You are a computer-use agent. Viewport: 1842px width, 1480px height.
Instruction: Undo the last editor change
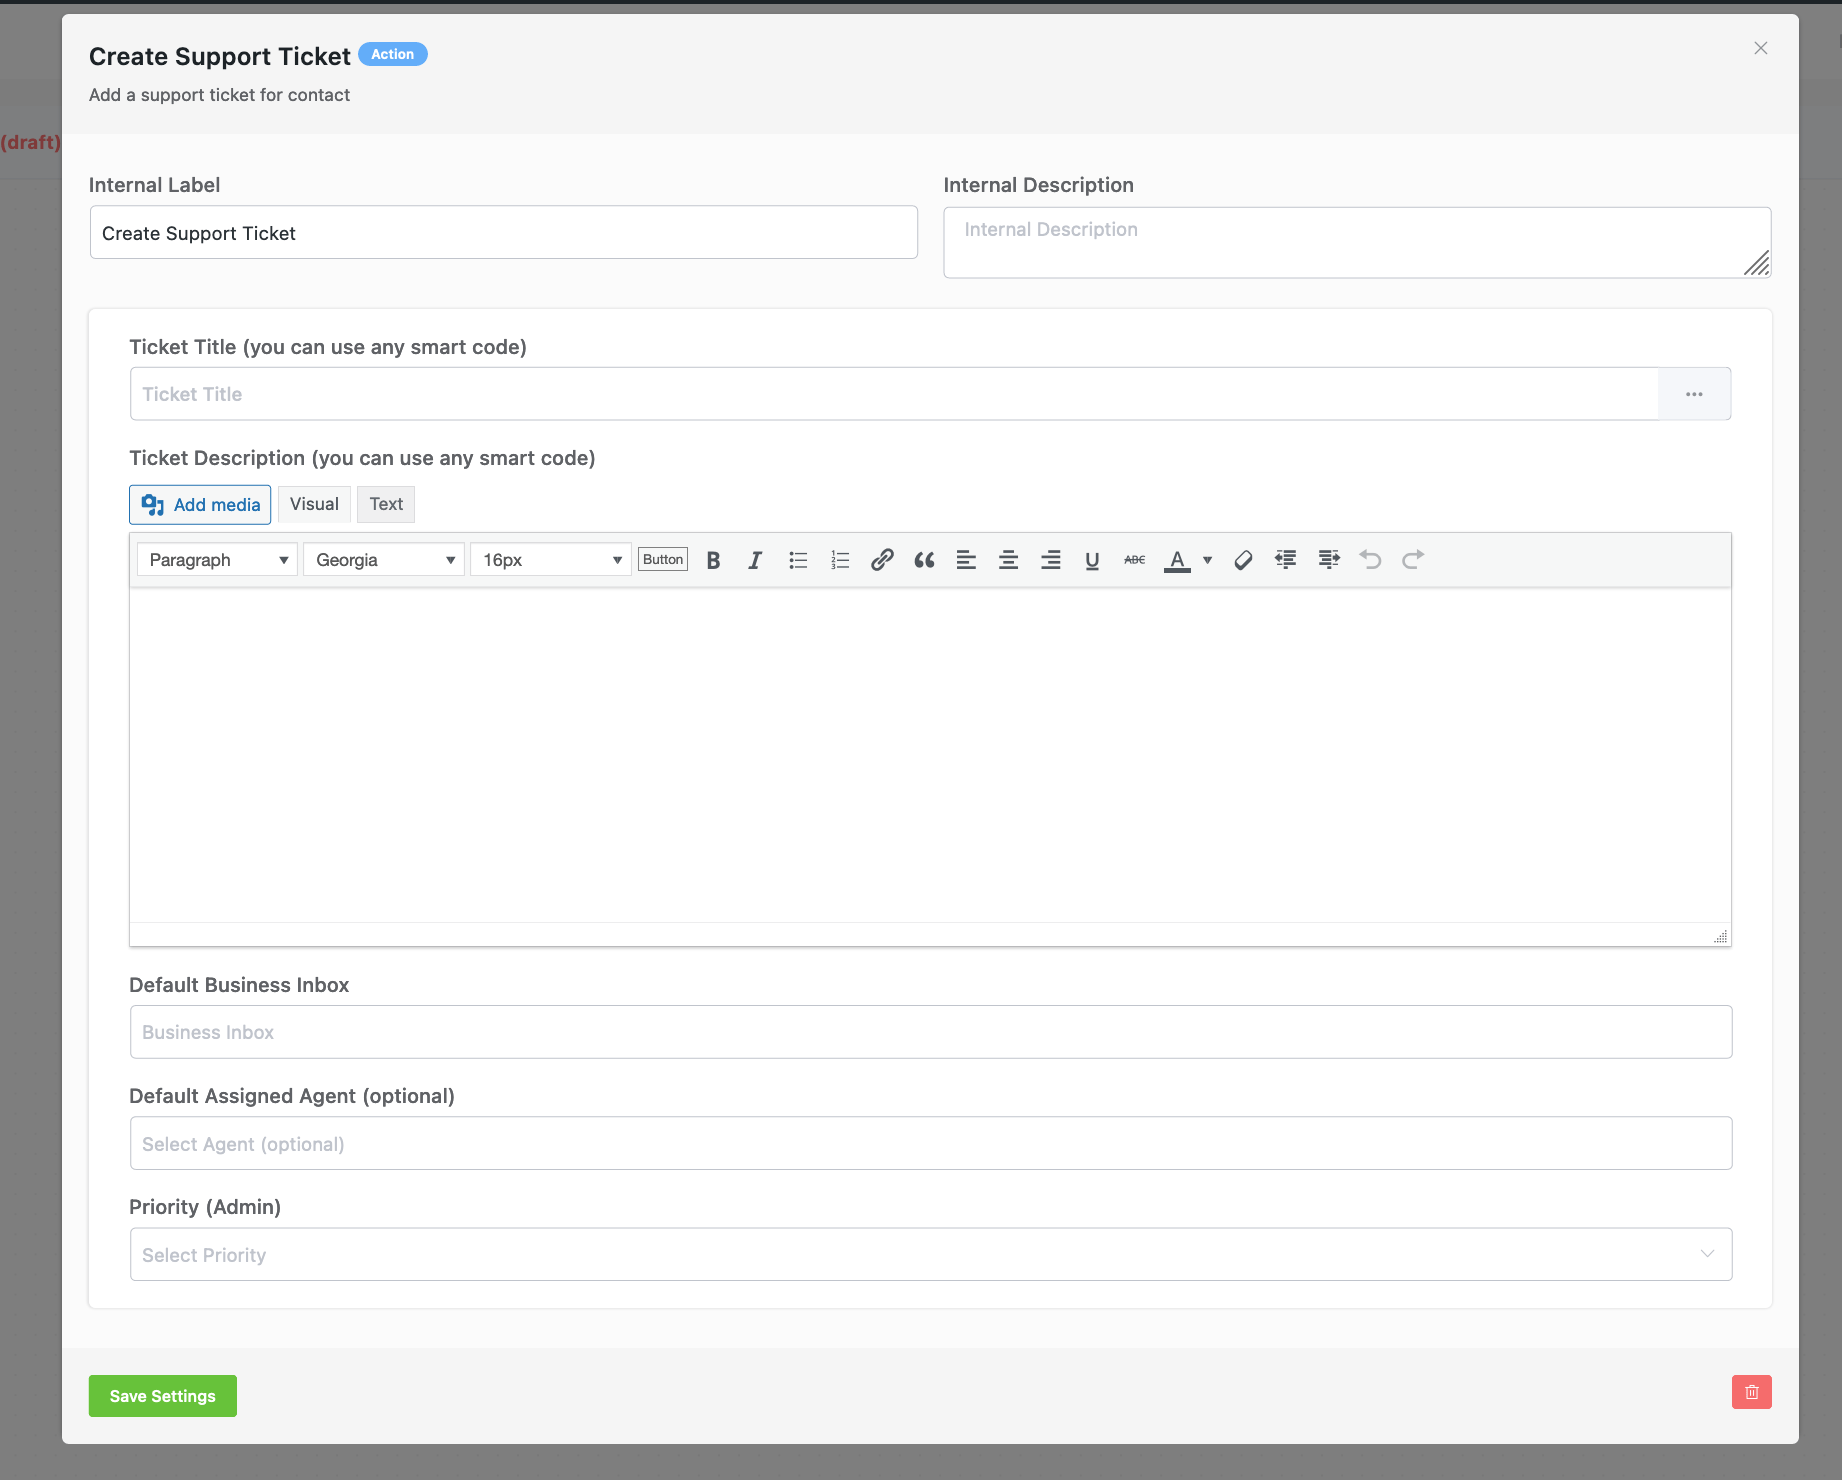(x=1370, y=559)
